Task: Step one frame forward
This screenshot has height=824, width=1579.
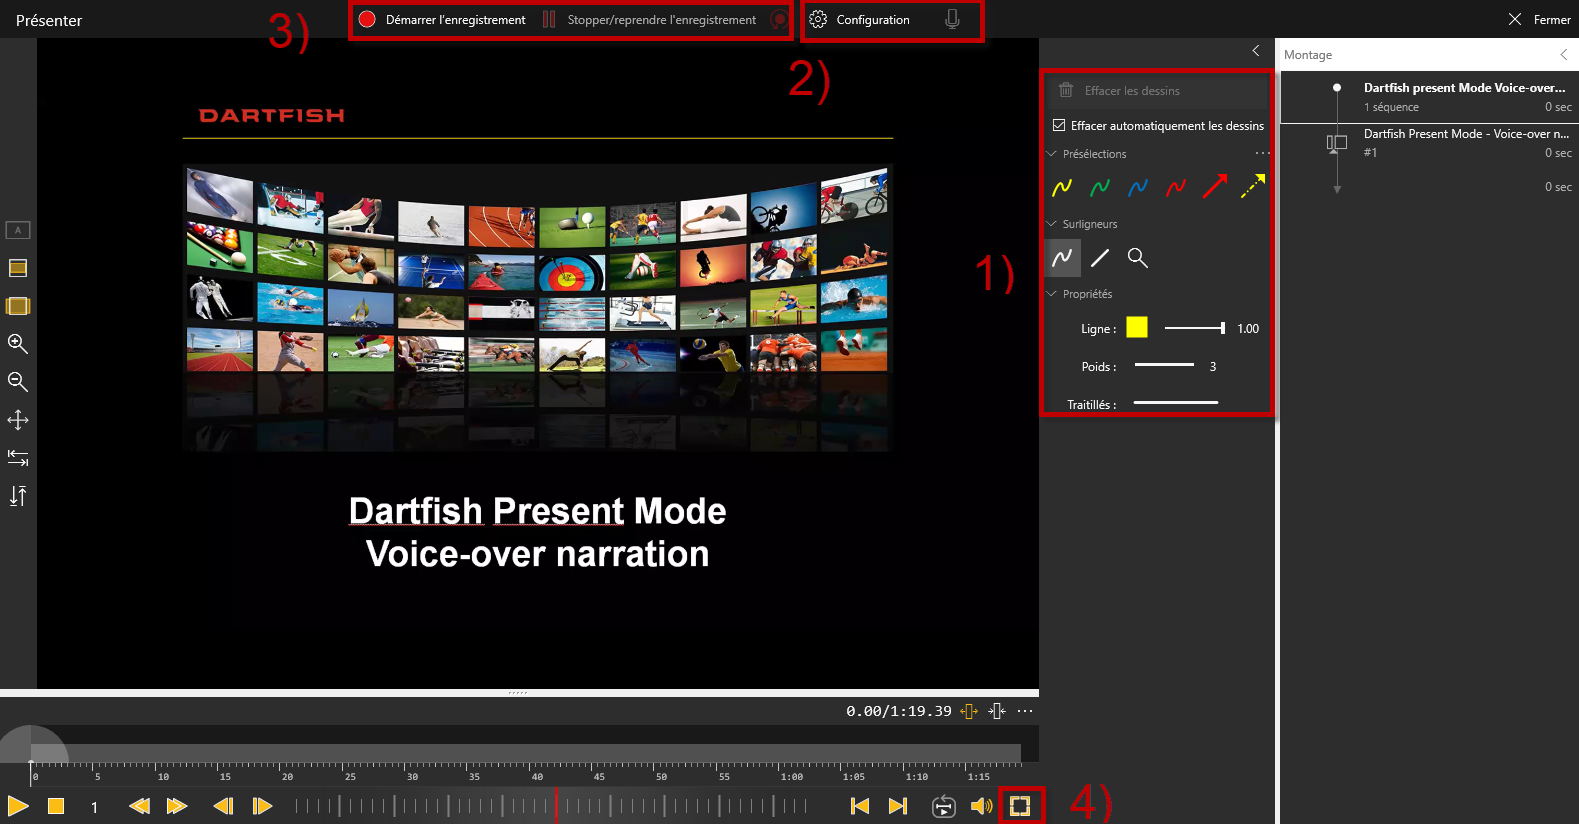Action: [x=262, y=806]
